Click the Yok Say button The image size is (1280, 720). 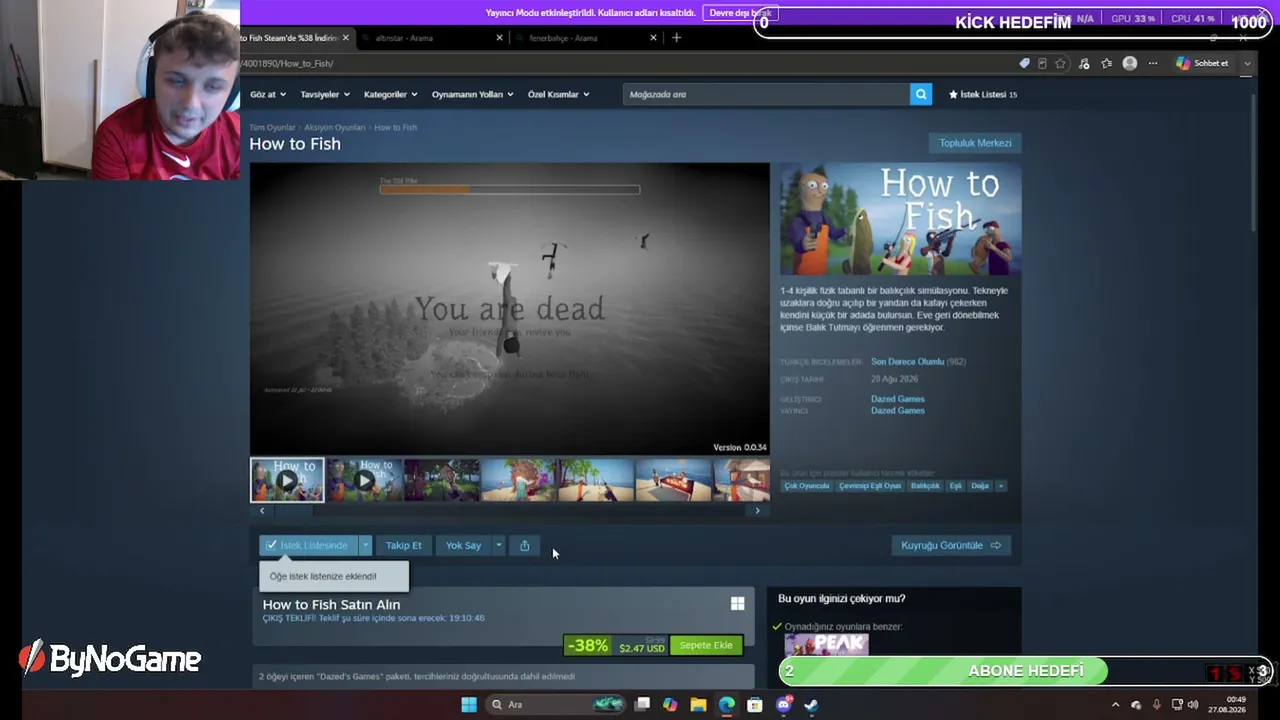(x=463, y=545)
